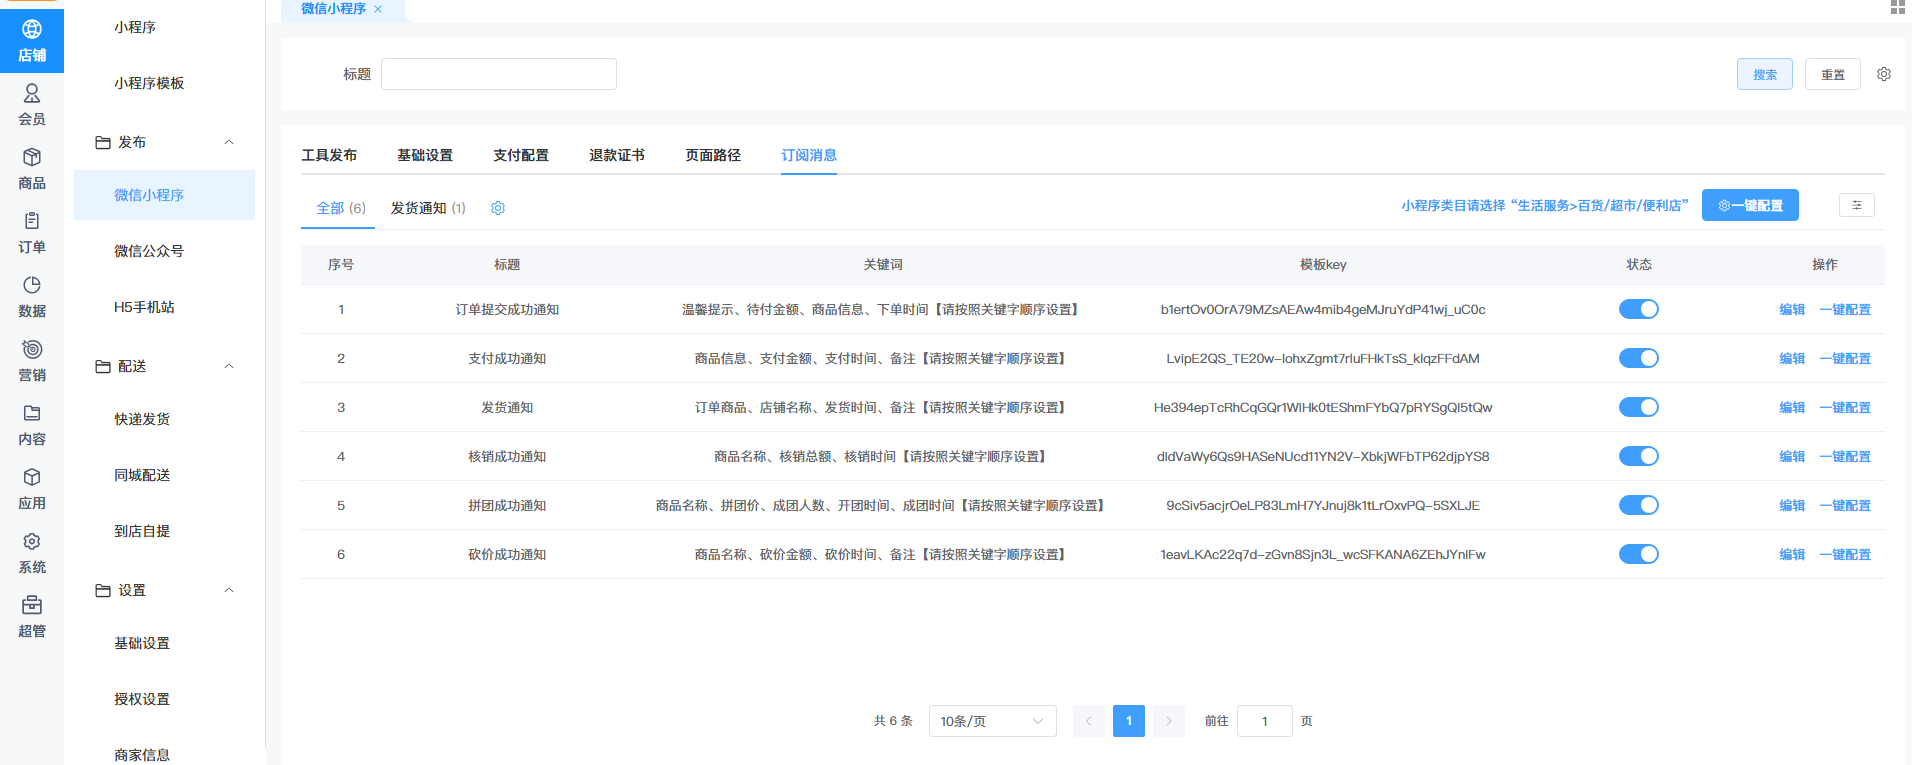Toggle status switch for 砍价成功通知

1638,554
